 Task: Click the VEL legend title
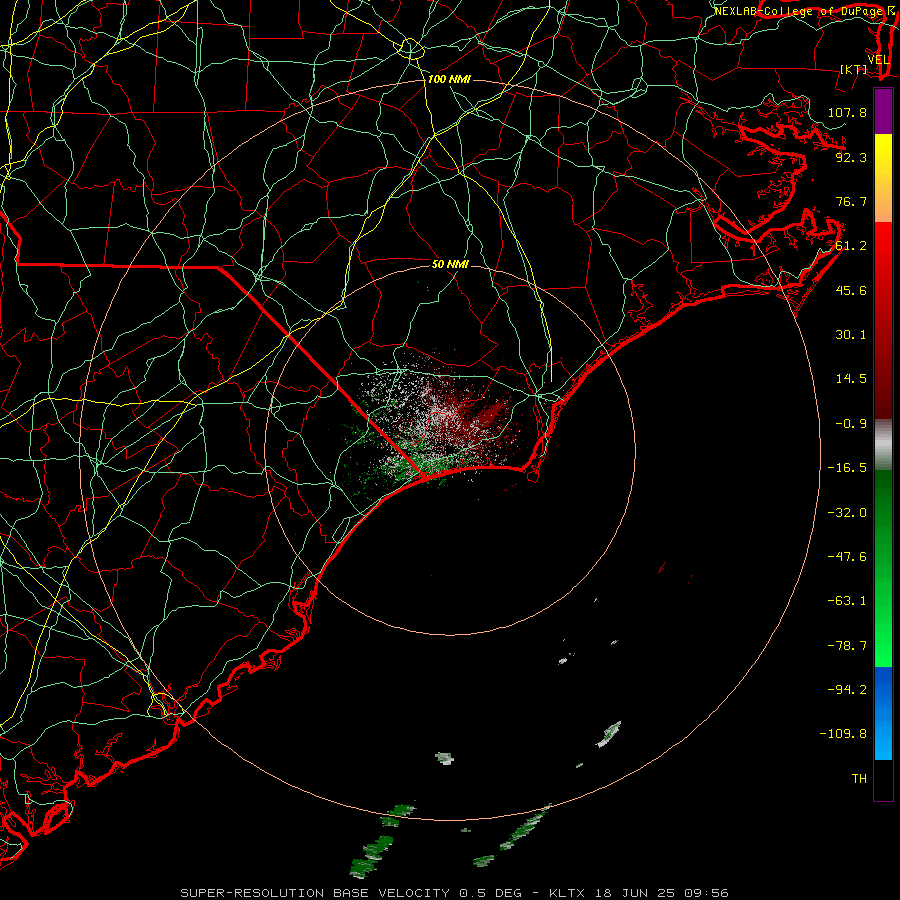point(879,60)
